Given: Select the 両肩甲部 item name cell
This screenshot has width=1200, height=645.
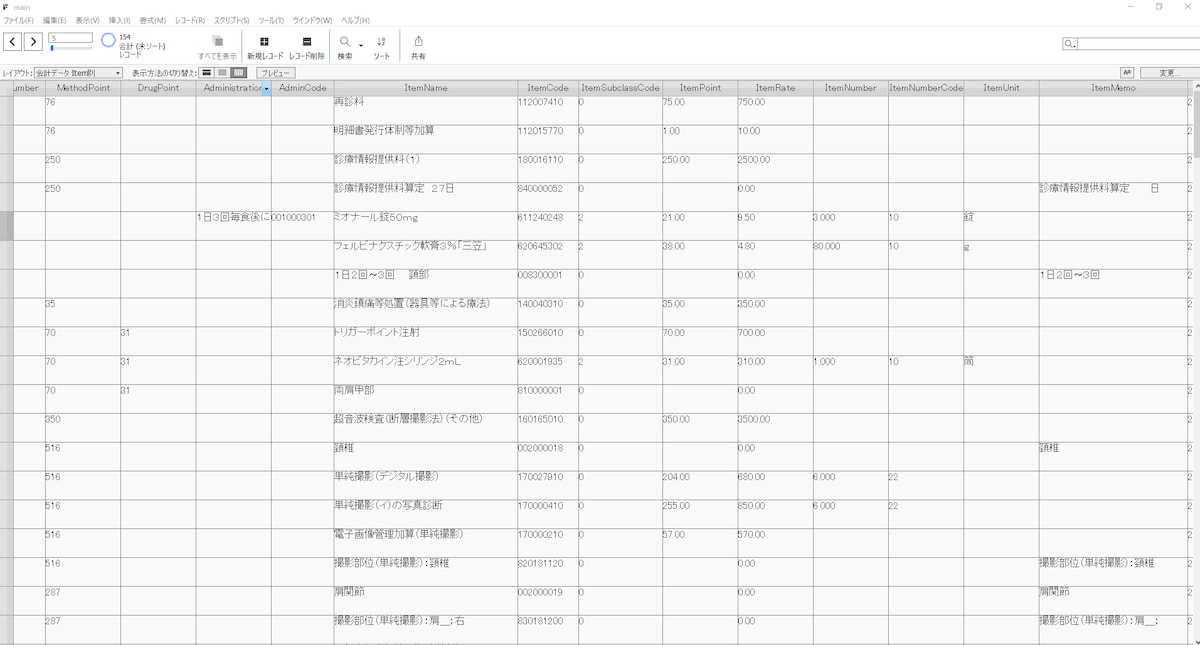Looking at the screenshot, I should pyautogui.click(x=425, y=399).
